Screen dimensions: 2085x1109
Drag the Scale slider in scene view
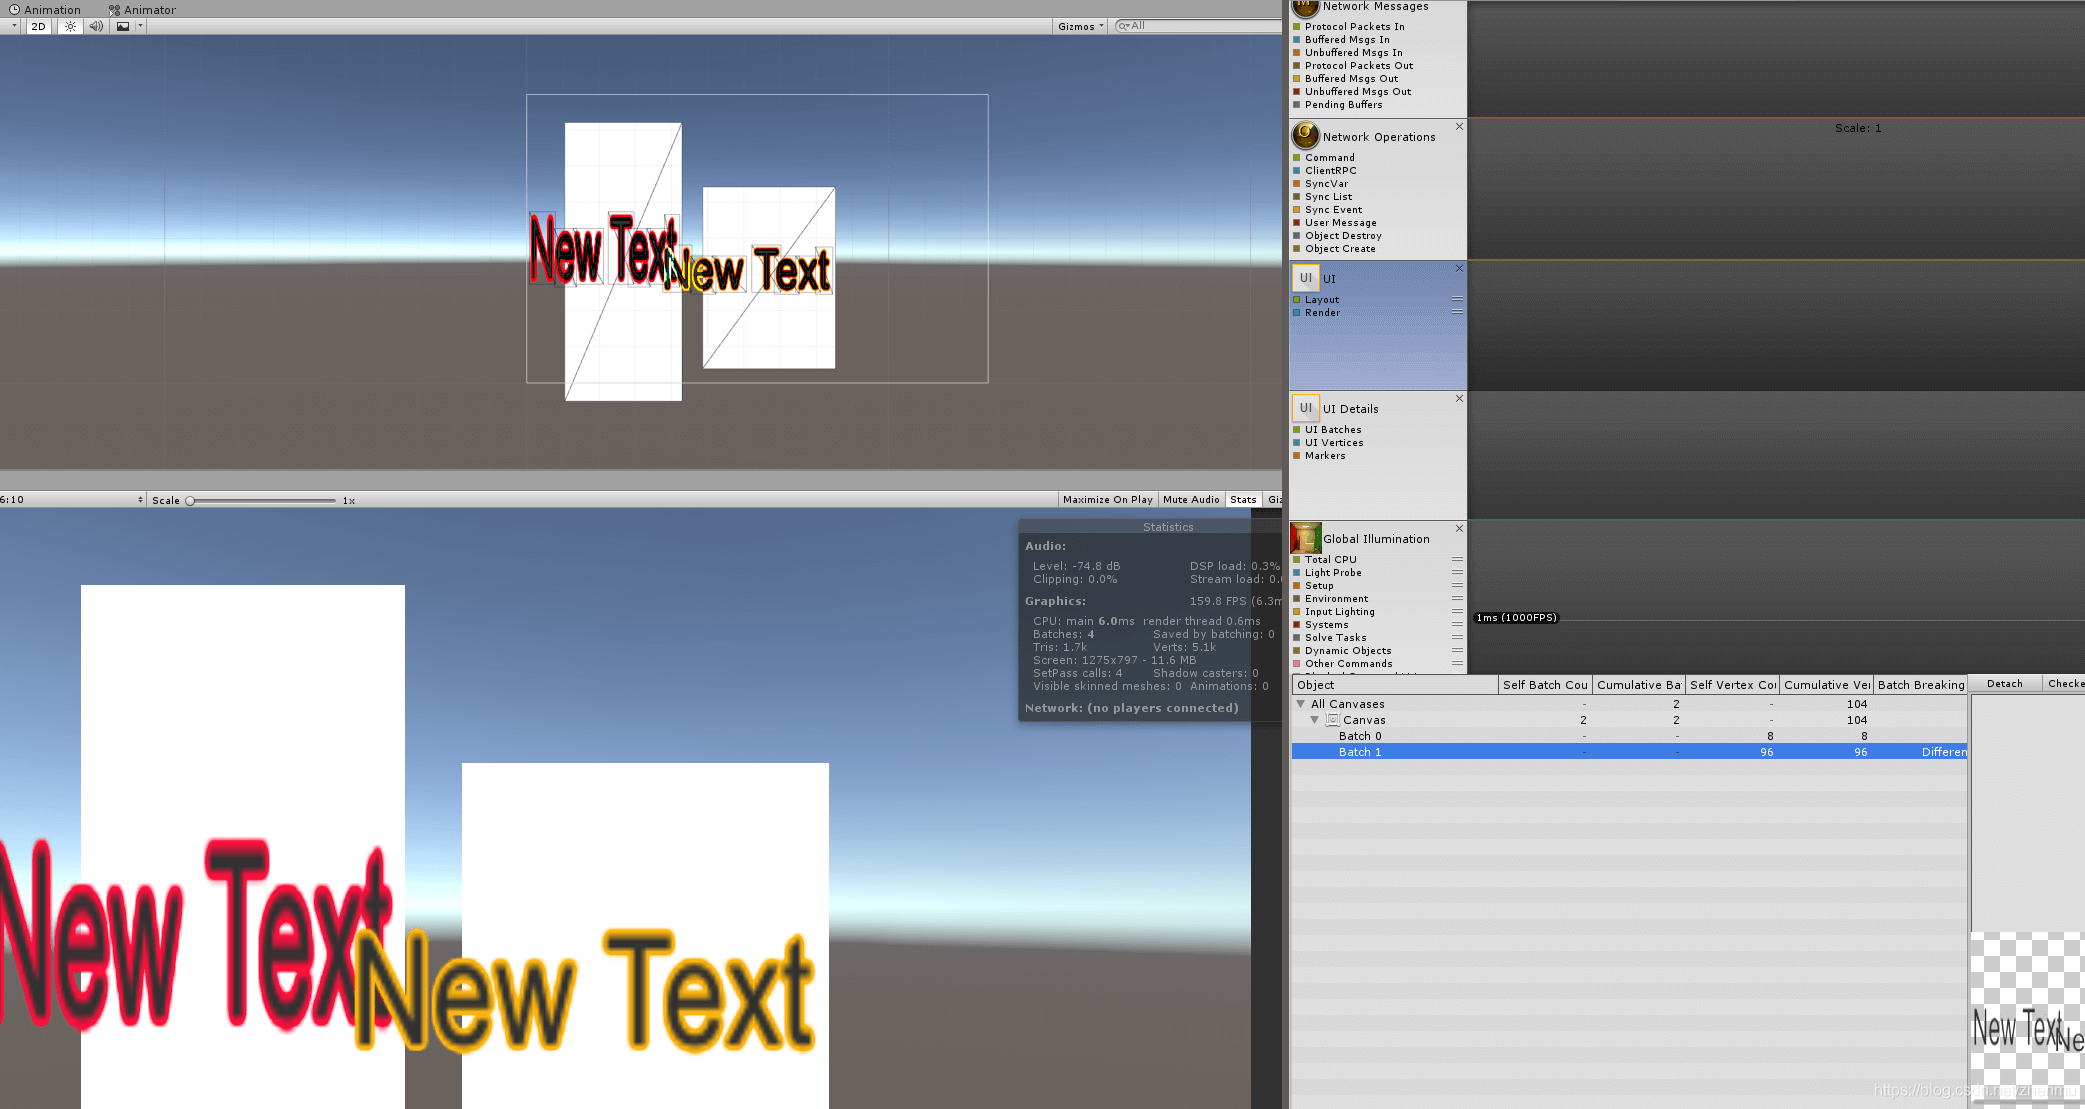click(x=194, y=499)
